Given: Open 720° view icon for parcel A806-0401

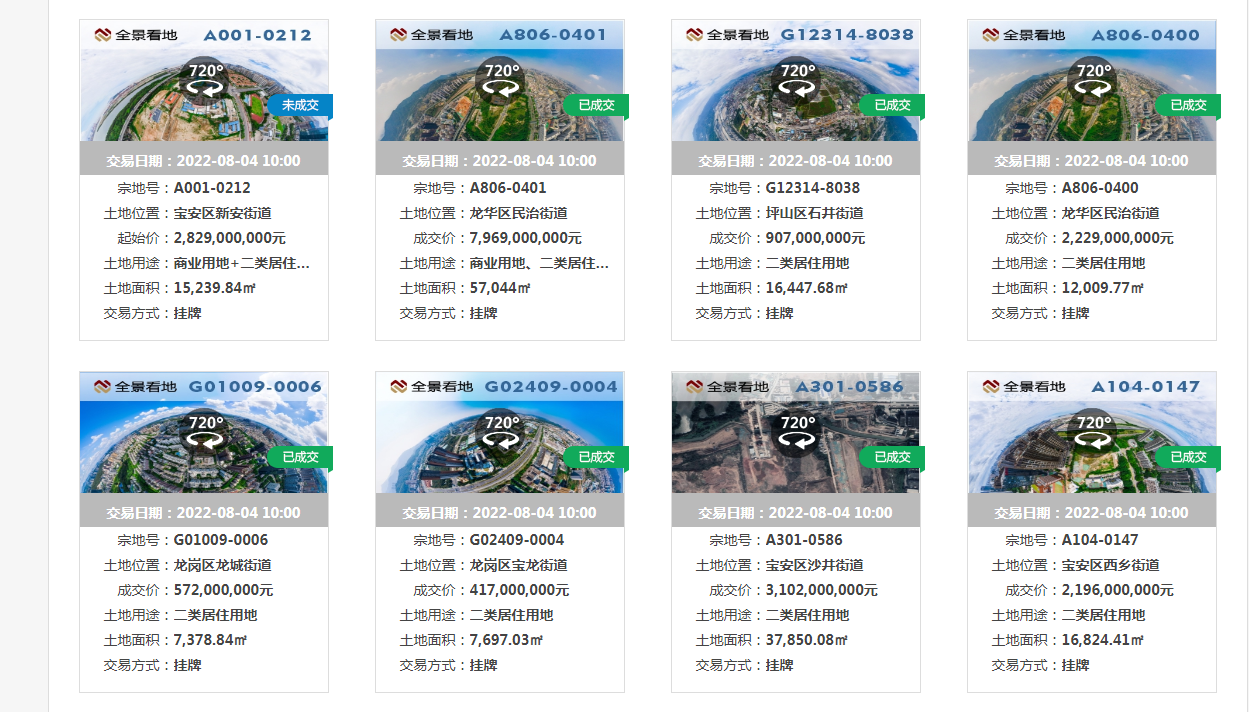Looking at the screenshot, I should (501, 80).
